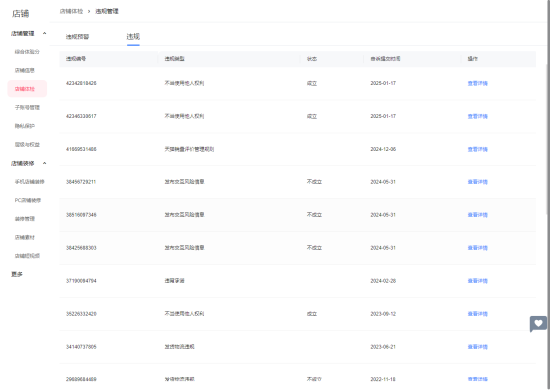View details of the 2024-02-28 violation
Image resolution: width=550 pixels, height=391 pixels.
[x=477, y=281]
